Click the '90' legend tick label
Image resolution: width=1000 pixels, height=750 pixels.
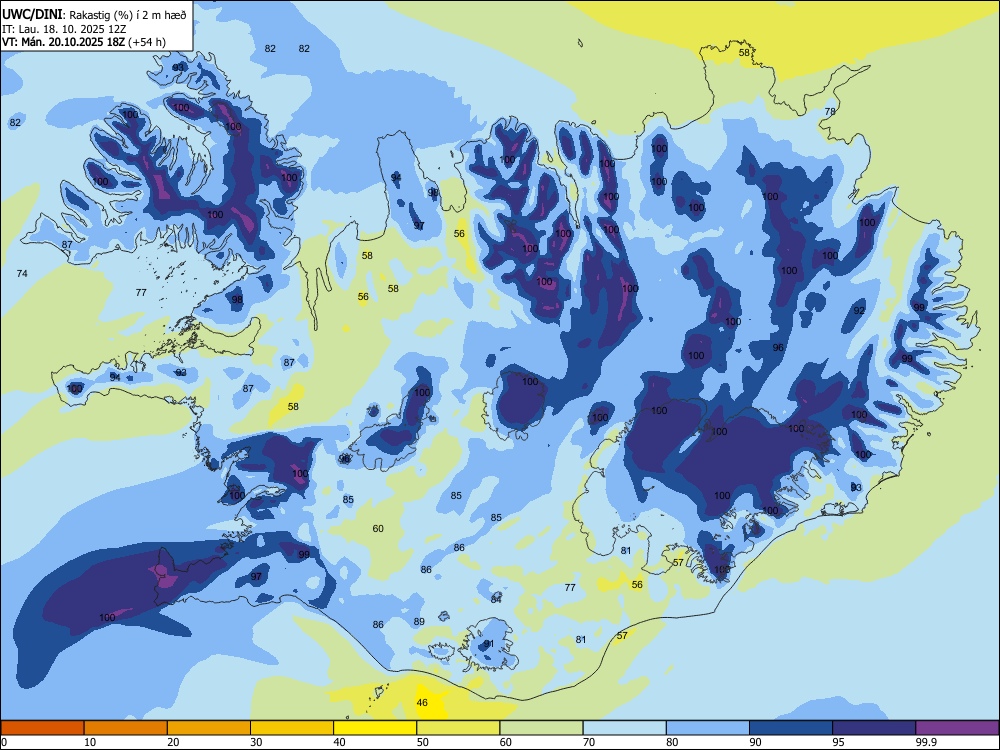click(755, 742)
